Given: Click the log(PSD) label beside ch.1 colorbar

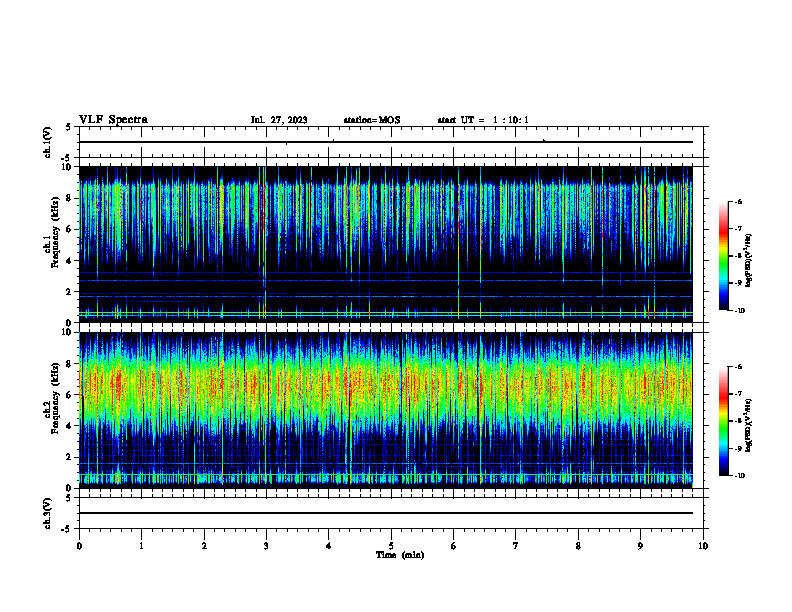Looking at the screenshot, I should pos(749,261).
